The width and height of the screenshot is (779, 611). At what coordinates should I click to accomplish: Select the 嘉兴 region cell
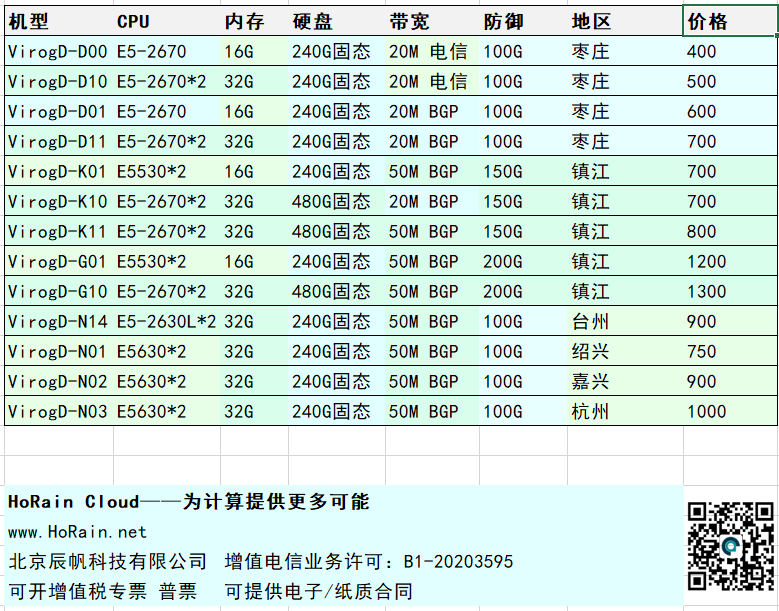pos(625,382)
